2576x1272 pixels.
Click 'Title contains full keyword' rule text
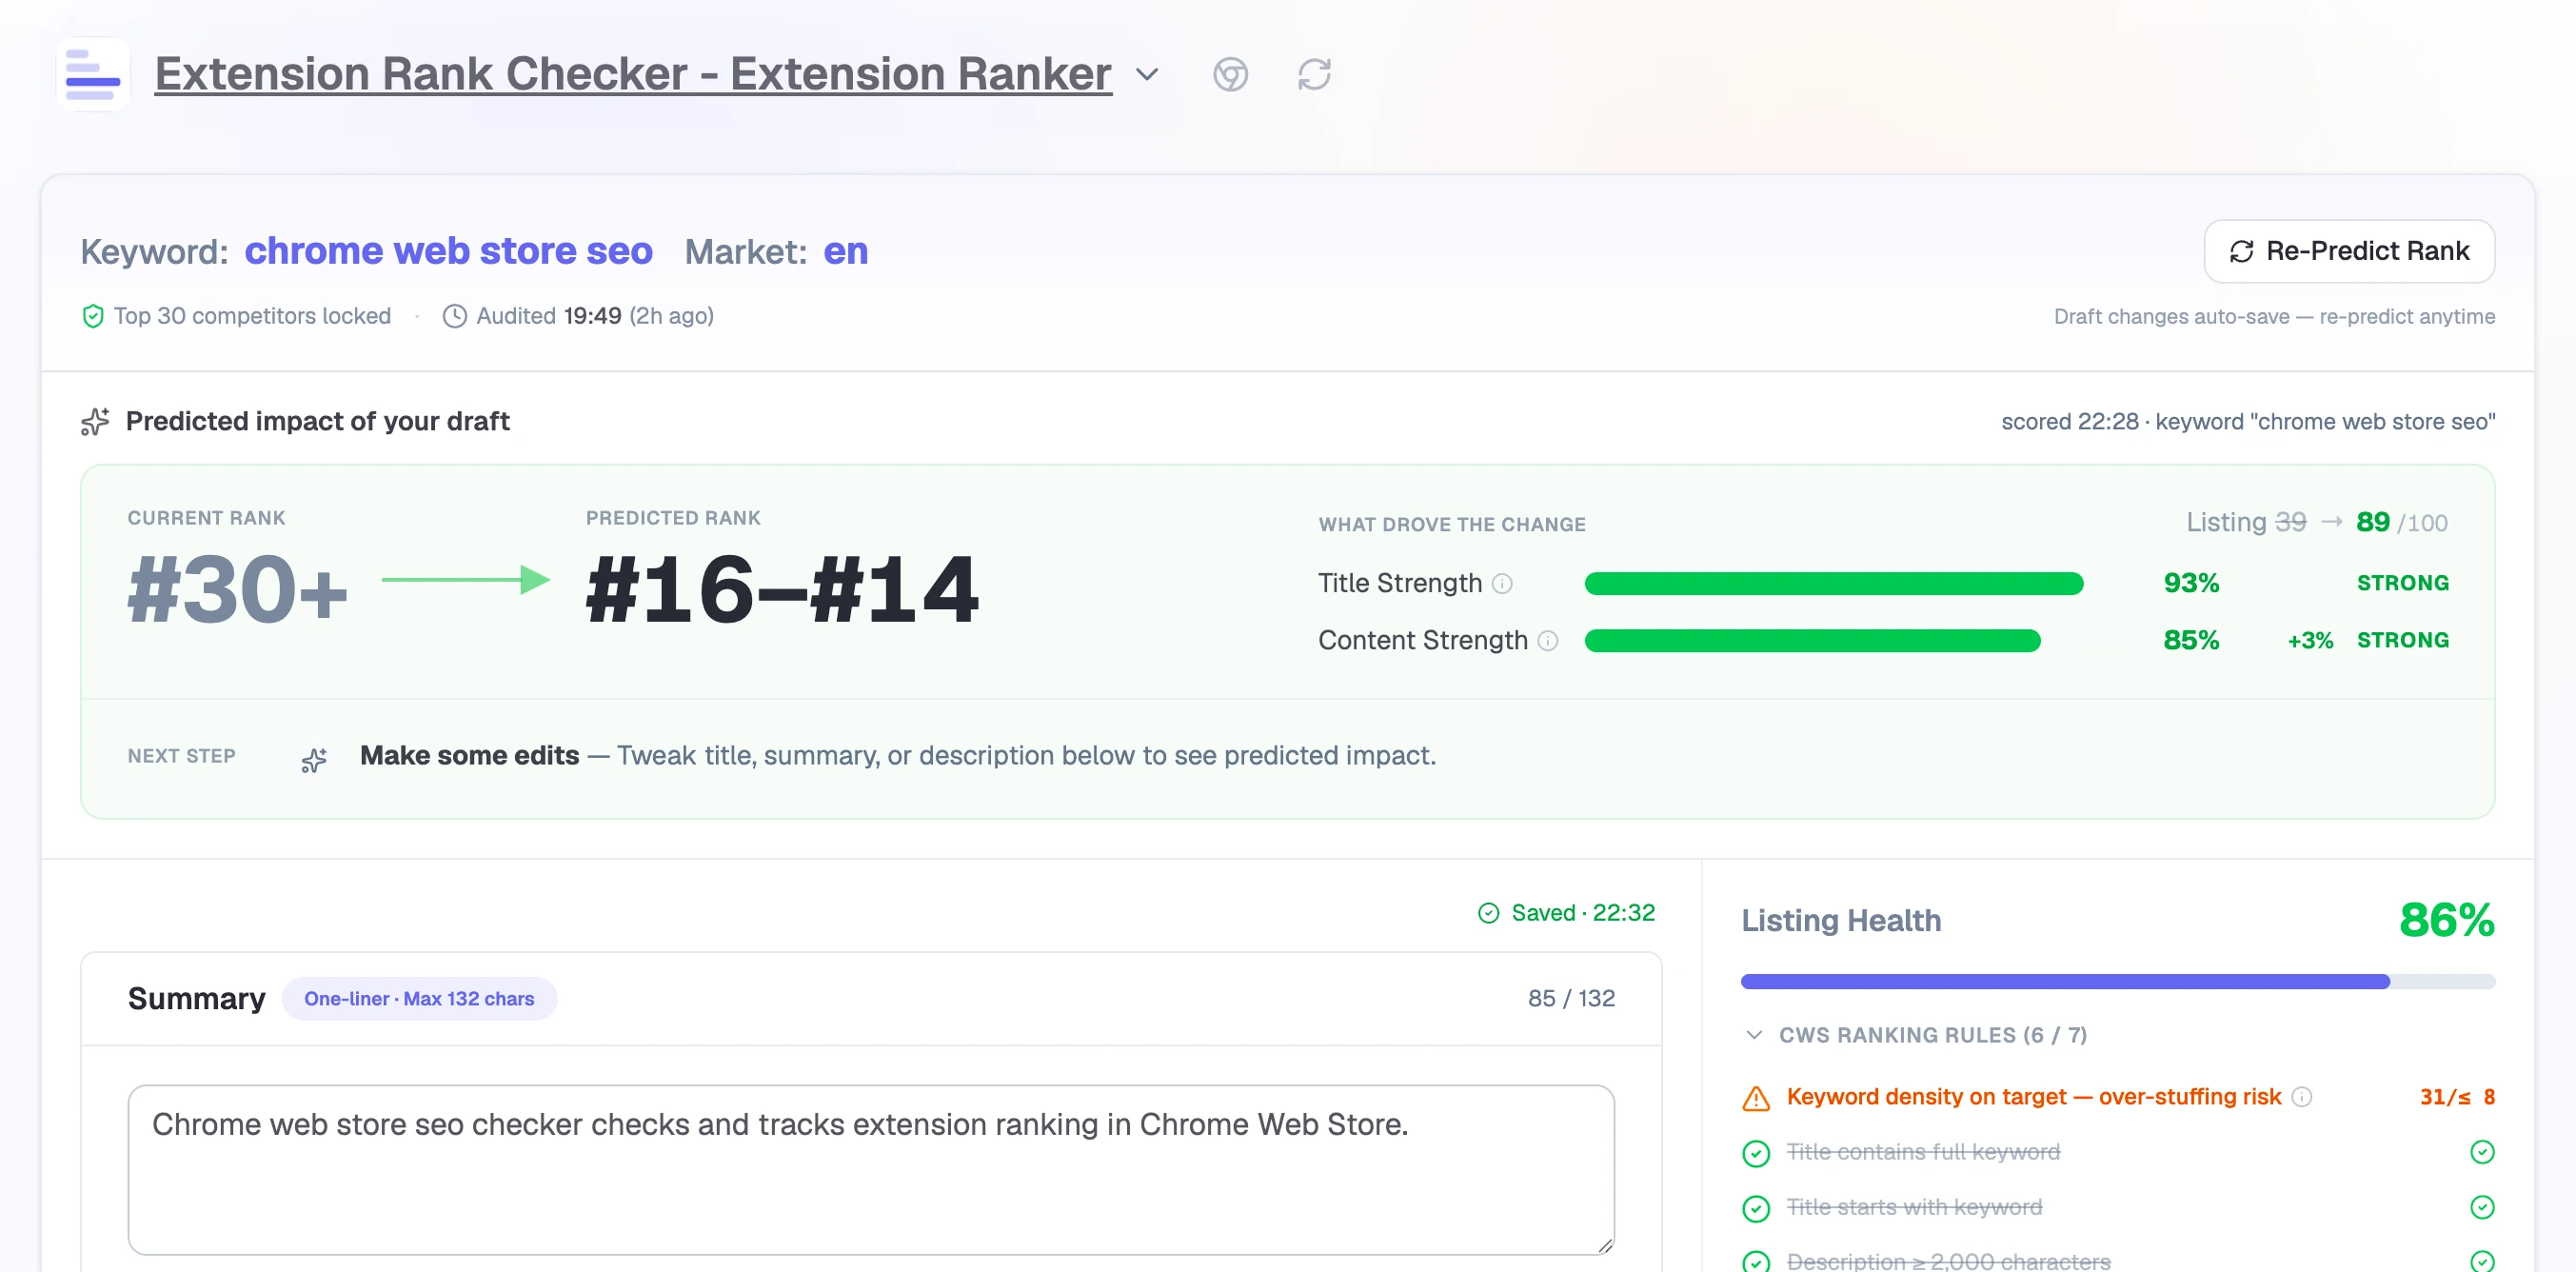point(1922,1152)
